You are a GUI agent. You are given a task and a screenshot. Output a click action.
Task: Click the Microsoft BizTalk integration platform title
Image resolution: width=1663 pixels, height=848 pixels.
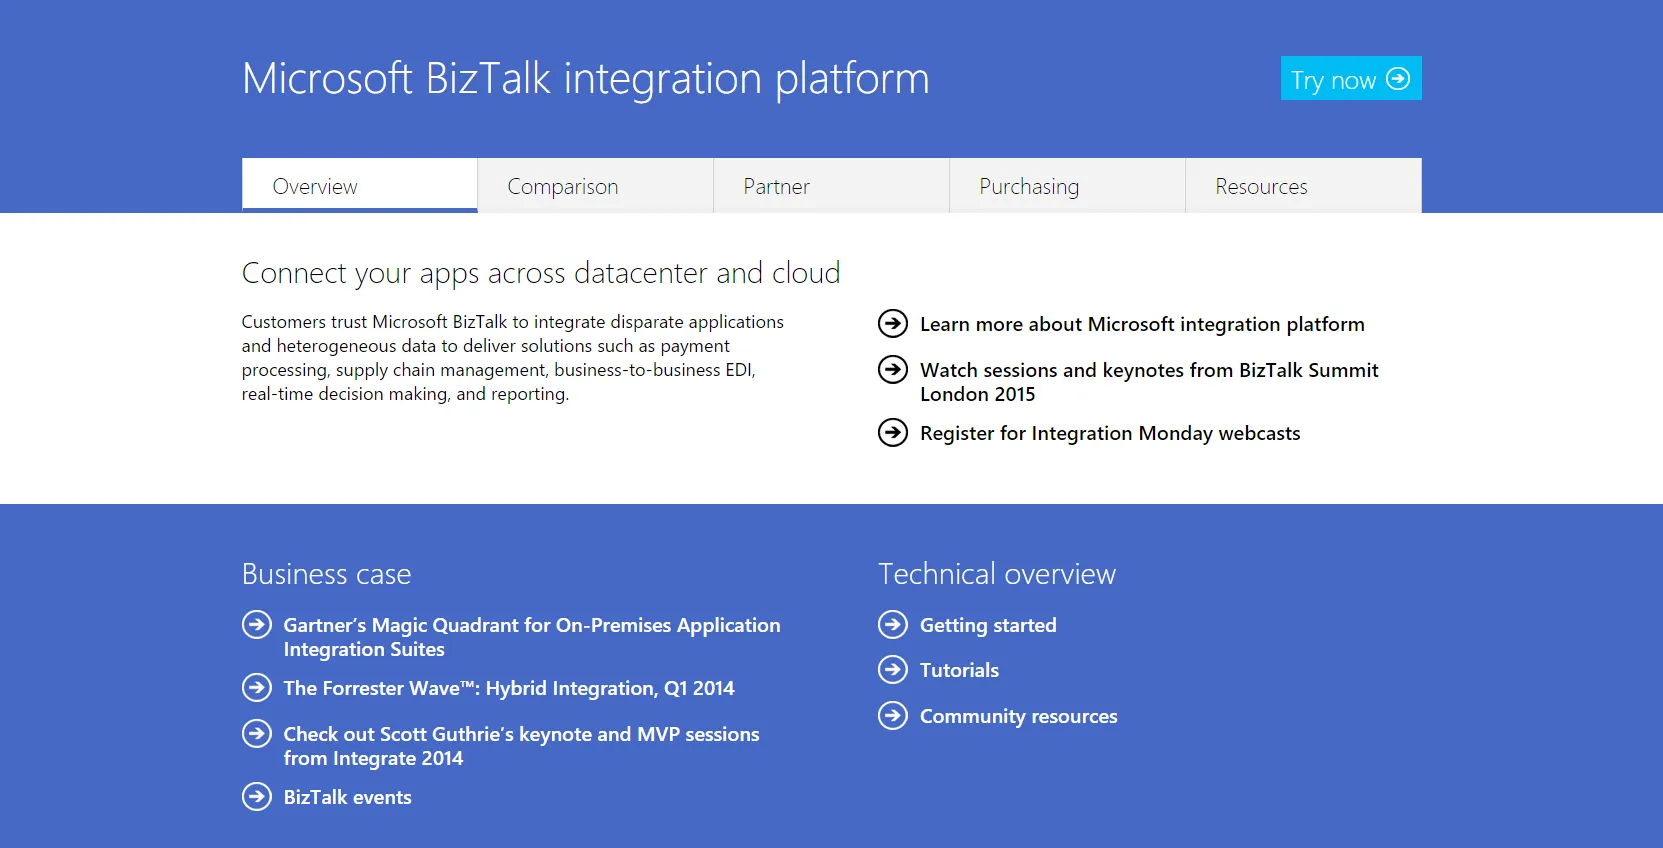(586, 78)
